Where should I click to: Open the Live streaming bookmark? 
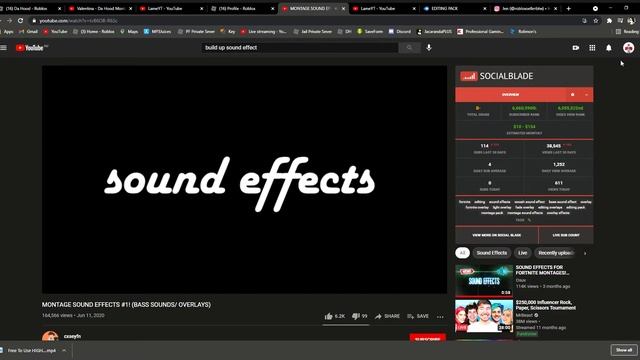click(264, 31)
